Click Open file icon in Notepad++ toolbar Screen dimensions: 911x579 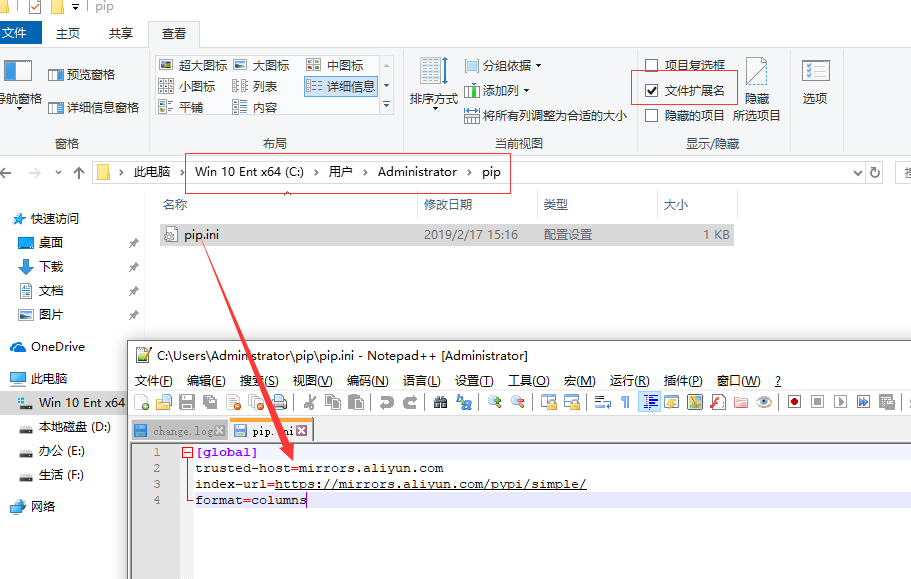click(164, 402)
